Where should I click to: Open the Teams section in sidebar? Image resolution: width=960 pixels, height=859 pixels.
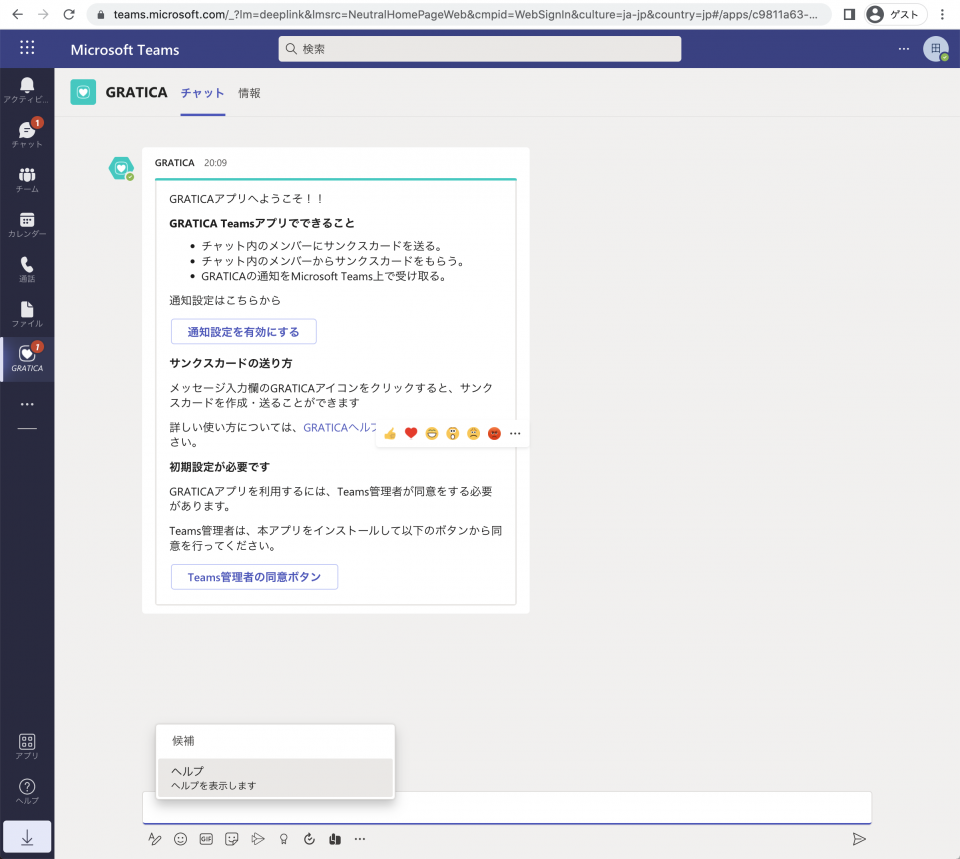(x=27, y=180)
